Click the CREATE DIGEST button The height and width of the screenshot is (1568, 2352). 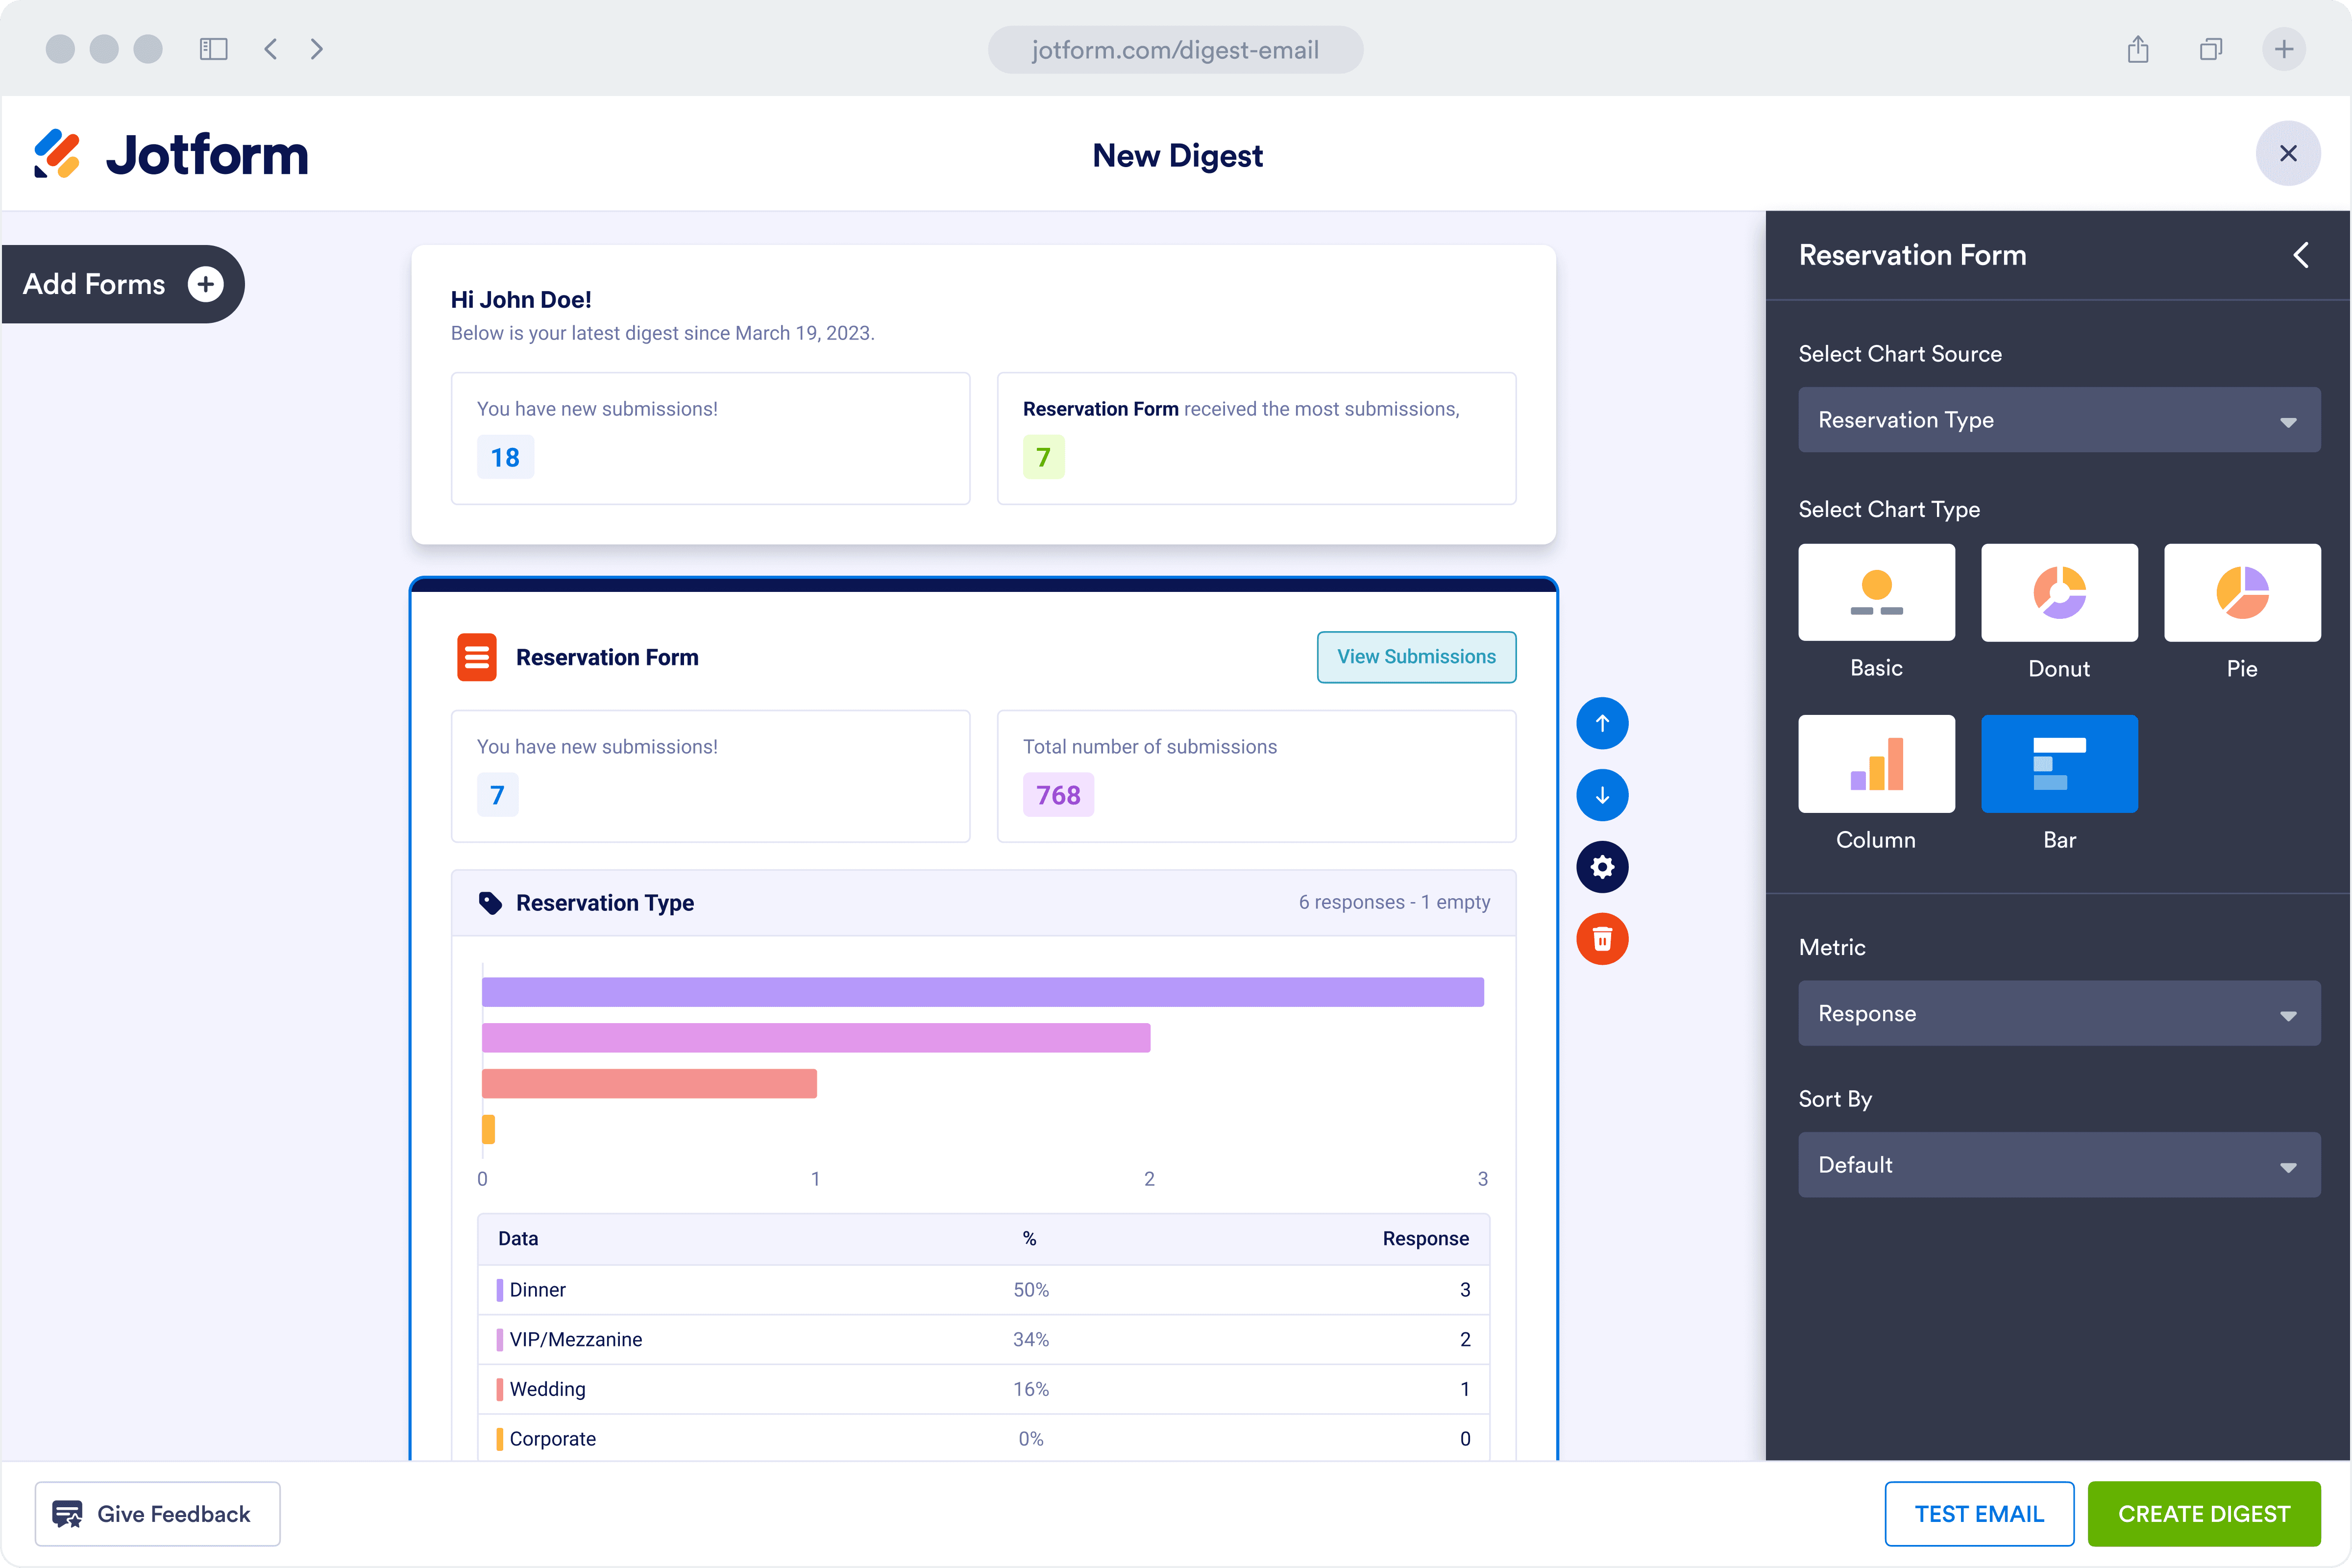[x=2204, y=1514]
